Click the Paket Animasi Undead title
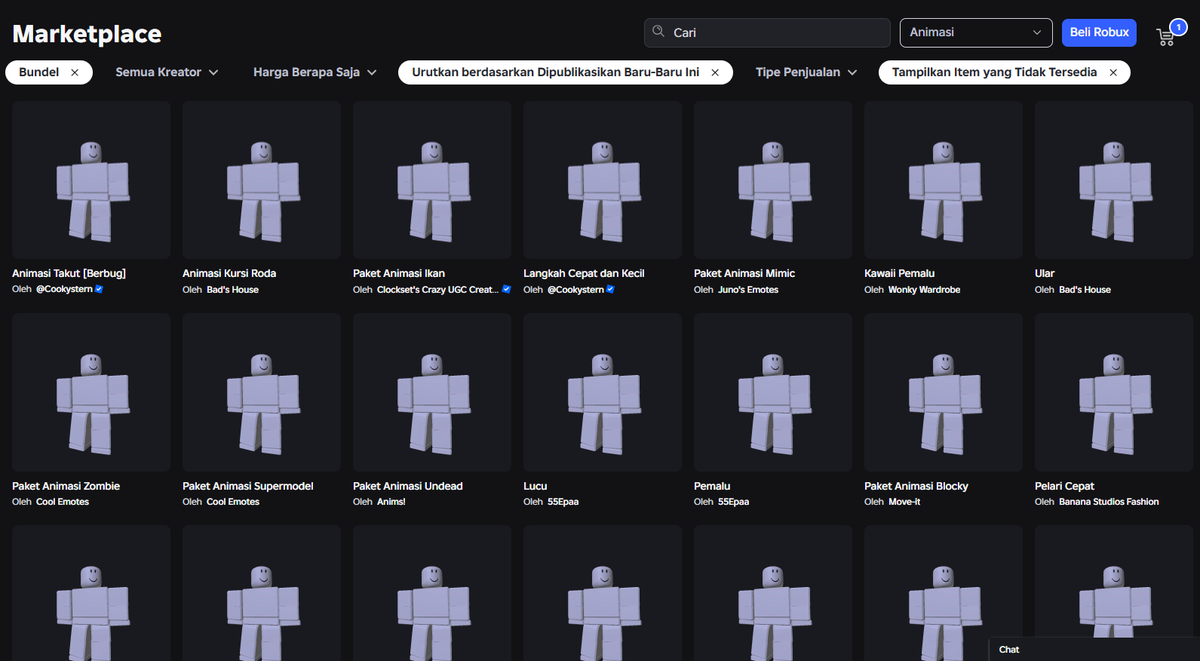 [408, 486]
